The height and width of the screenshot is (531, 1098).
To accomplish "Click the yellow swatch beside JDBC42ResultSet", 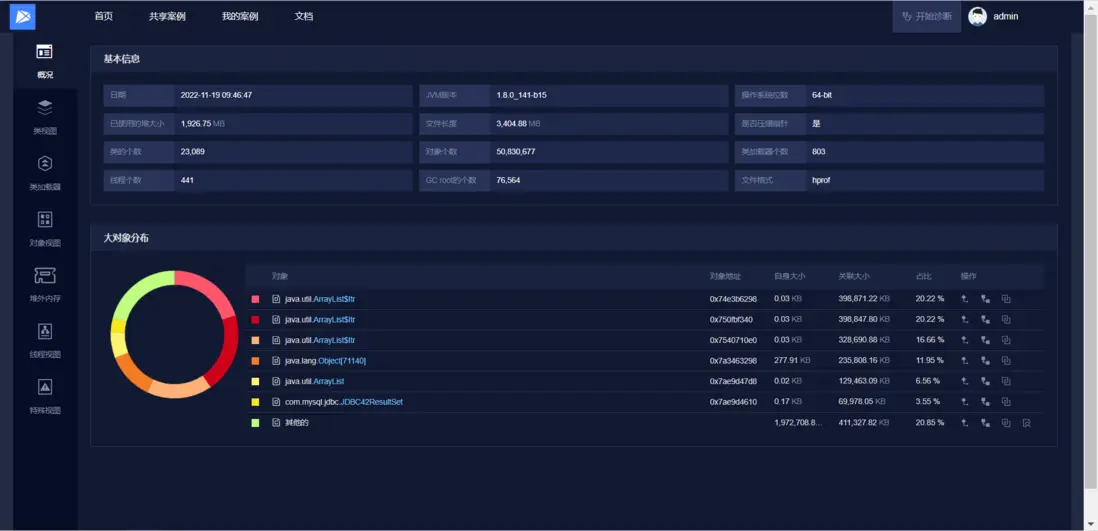I will [256, 402].
